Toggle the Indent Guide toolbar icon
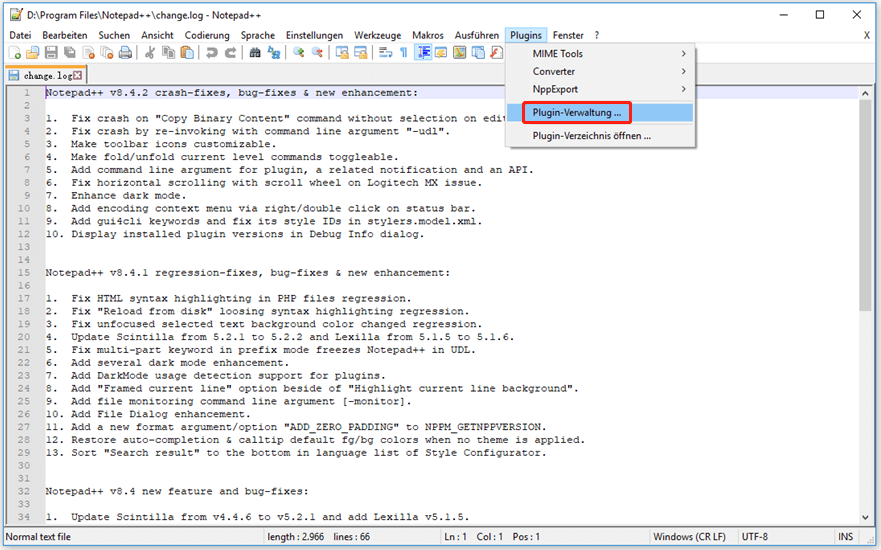The width and height of the screenshot is (881, 550). (423, 53)
